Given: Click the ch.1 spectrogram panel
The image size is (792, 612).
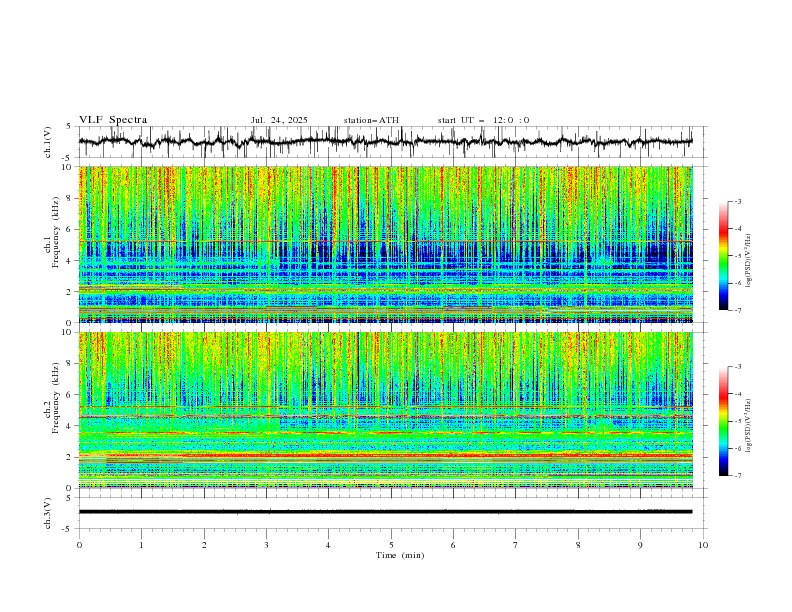Looking at the screenshot, I should [x=386, y=244].
